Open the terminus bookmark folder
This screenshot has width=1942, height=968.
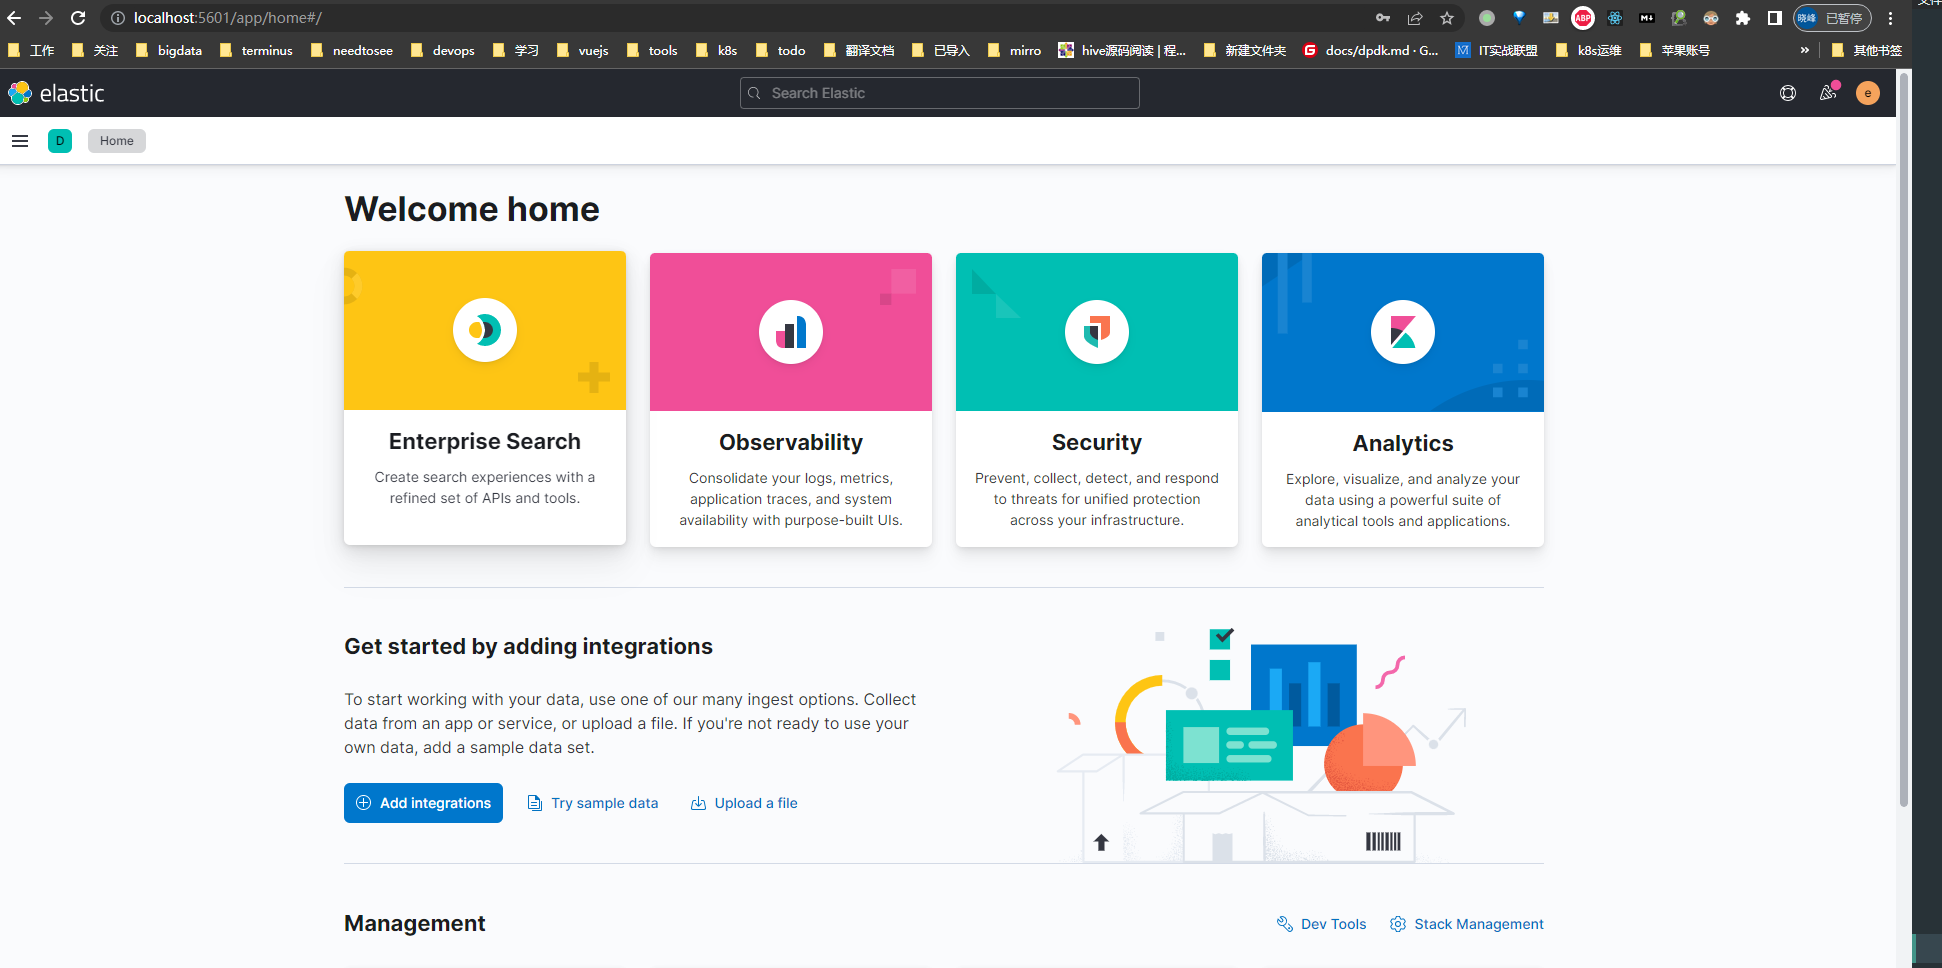pos(256,50)
